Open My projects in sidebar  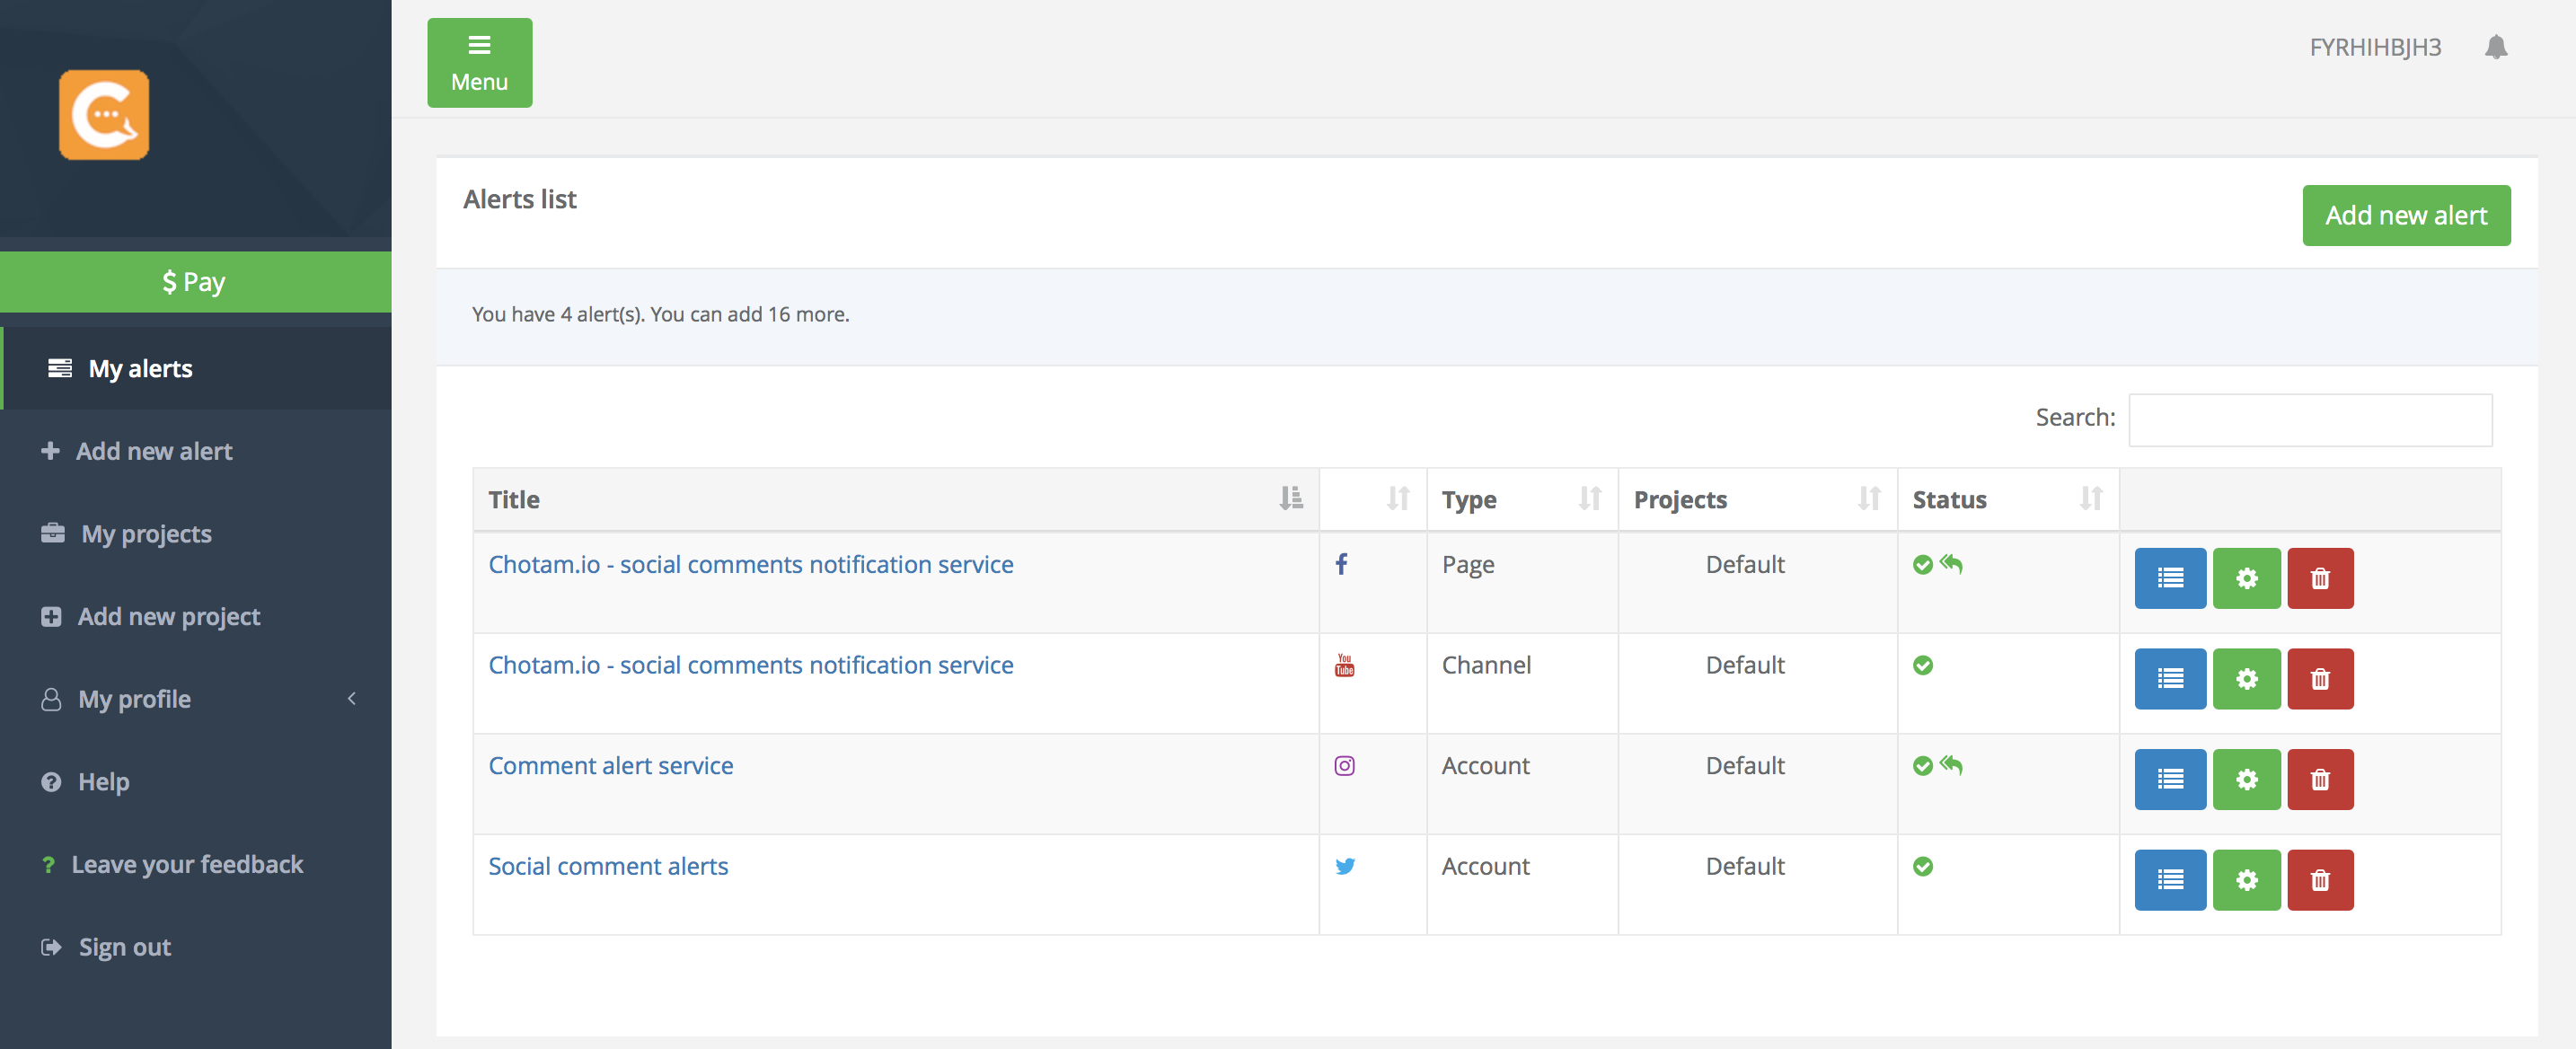coord(146,534)
